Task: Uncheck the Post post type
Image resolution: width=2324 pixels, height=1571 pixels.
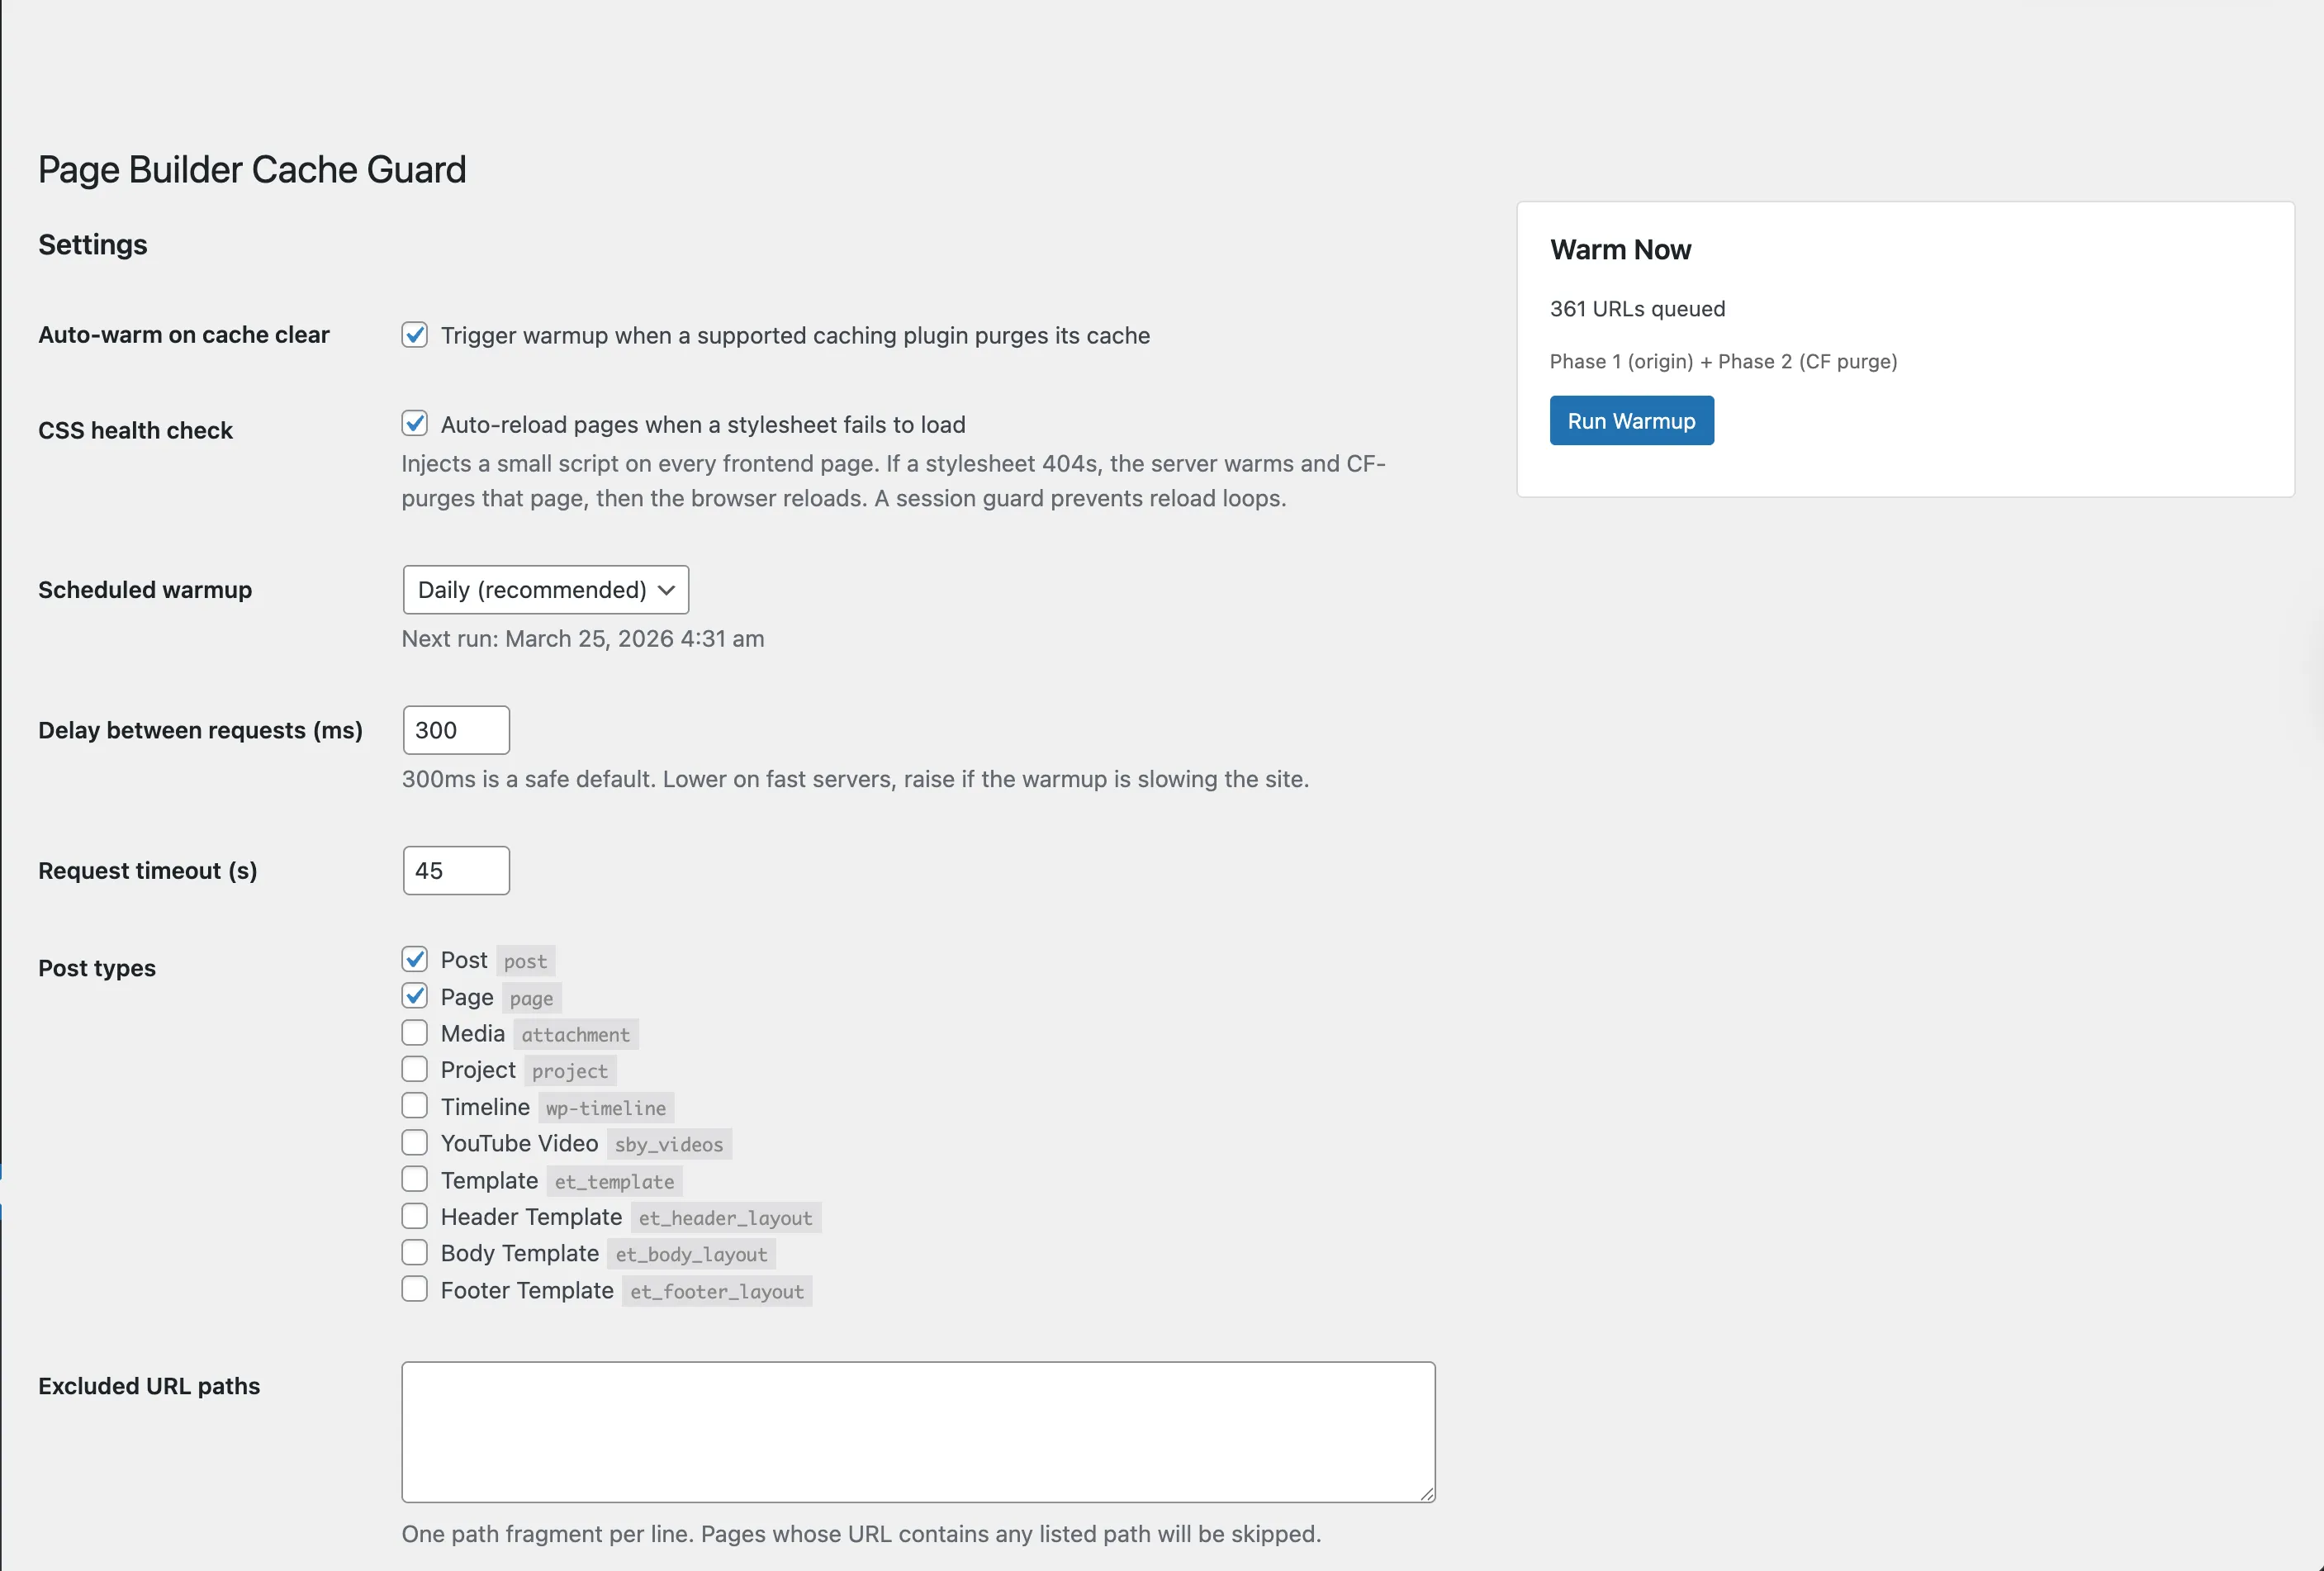Action: pyautogui.click(x=414, y=959)
